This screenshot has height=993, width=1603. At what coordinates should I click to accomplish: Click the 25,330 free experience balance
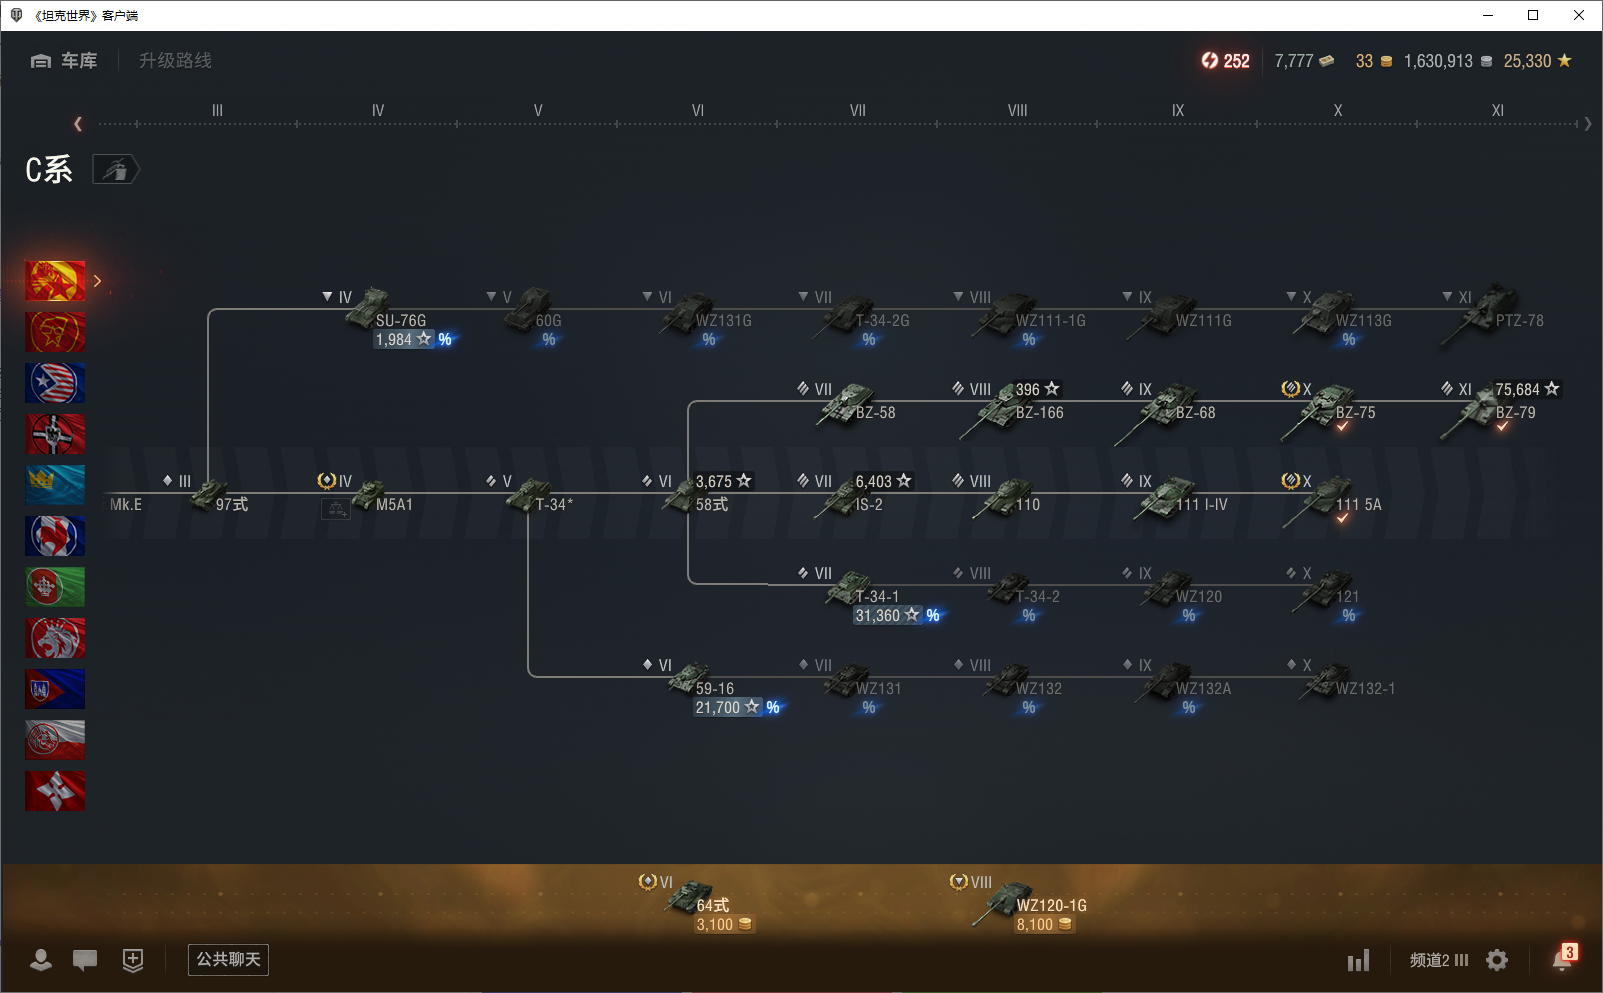[1538, 61]
